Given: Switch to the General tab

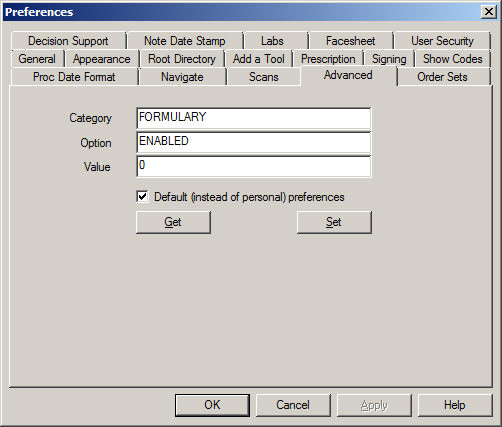Looking at the screenshot, I should 37,59.
